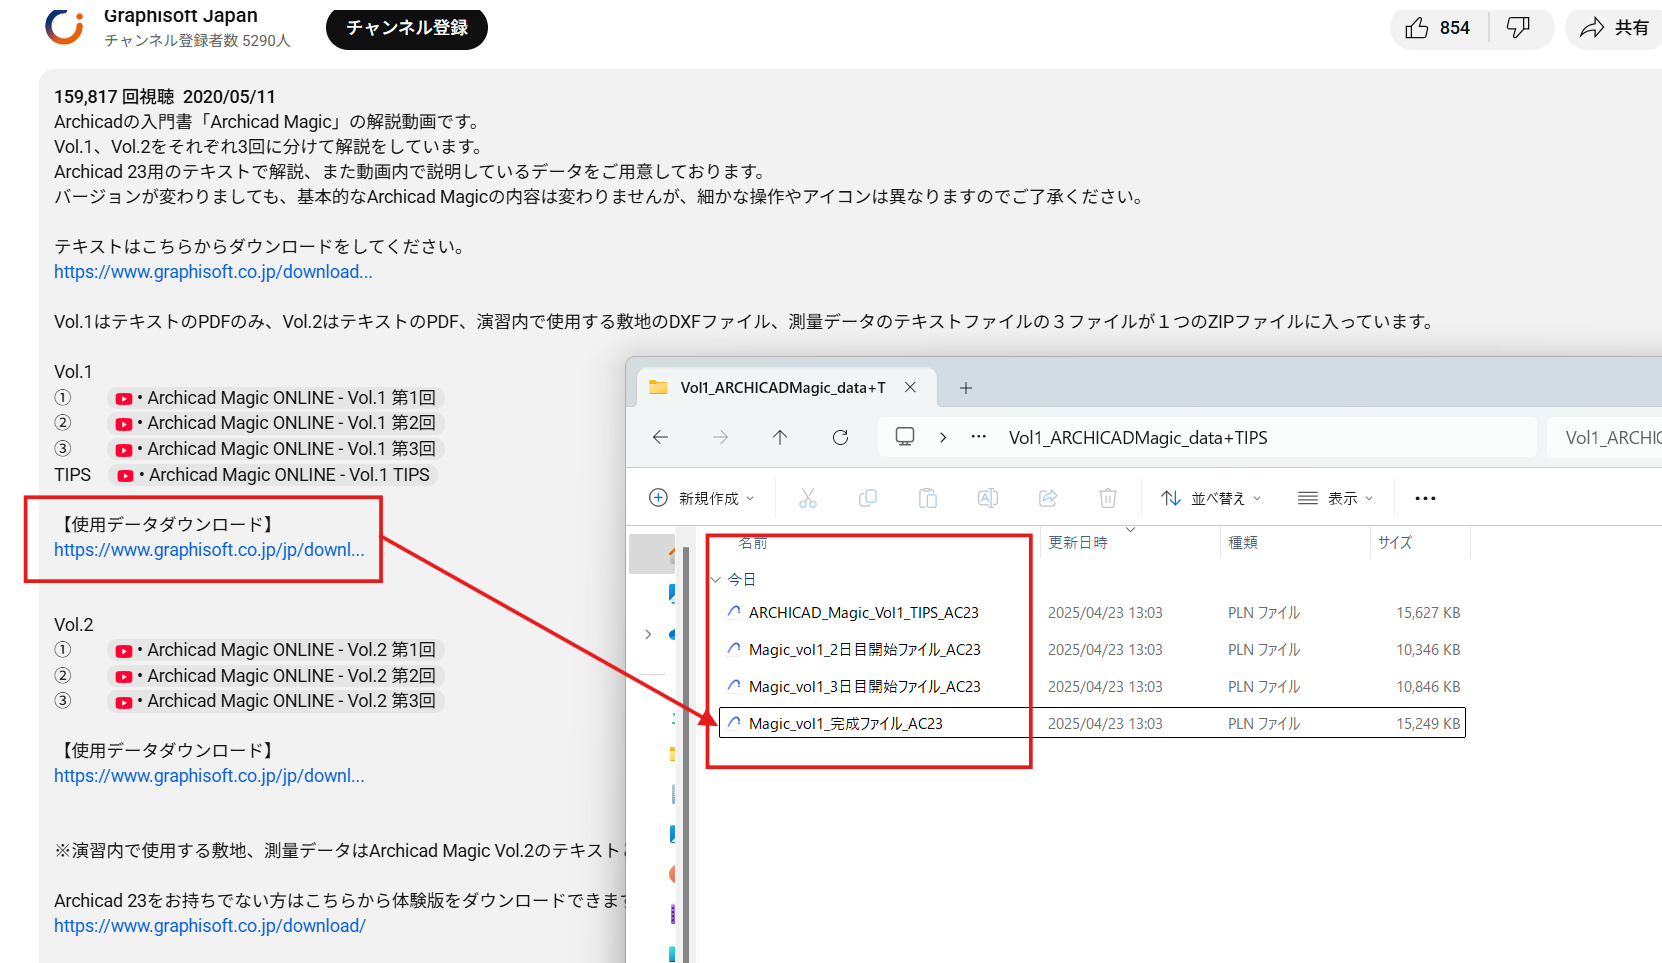1662x963 pixels.
Task: Open the Graphisoft Japan channel avatar
Action: [64, 27]
